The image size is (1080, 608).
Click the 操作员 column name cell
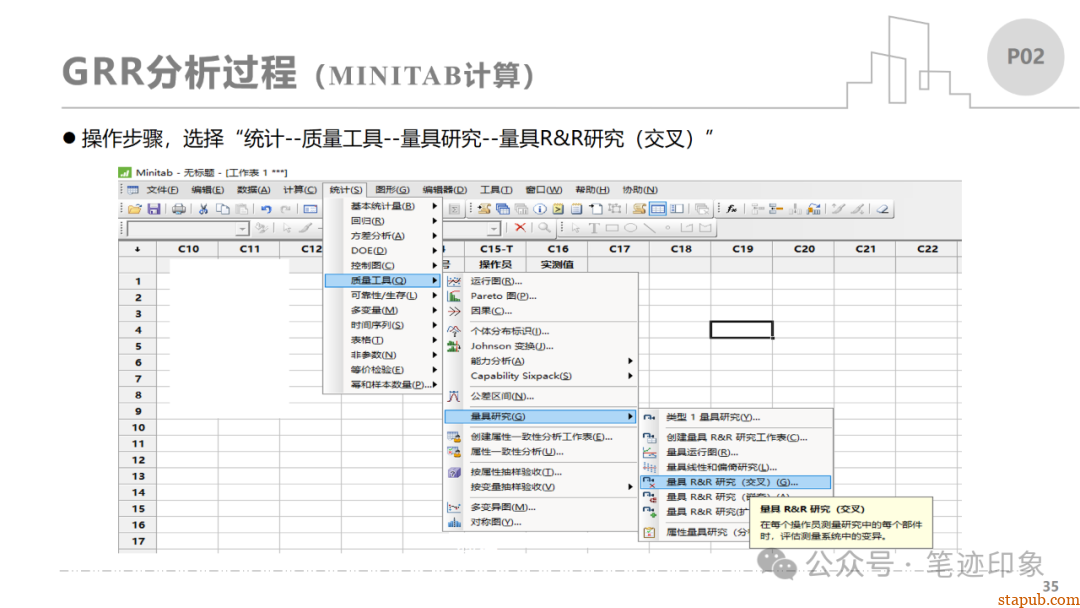(495, 264)
